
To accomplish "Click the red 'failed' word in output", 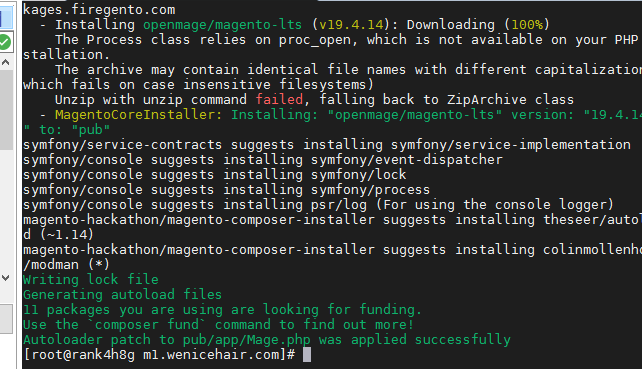I will [x=279, y=100].
